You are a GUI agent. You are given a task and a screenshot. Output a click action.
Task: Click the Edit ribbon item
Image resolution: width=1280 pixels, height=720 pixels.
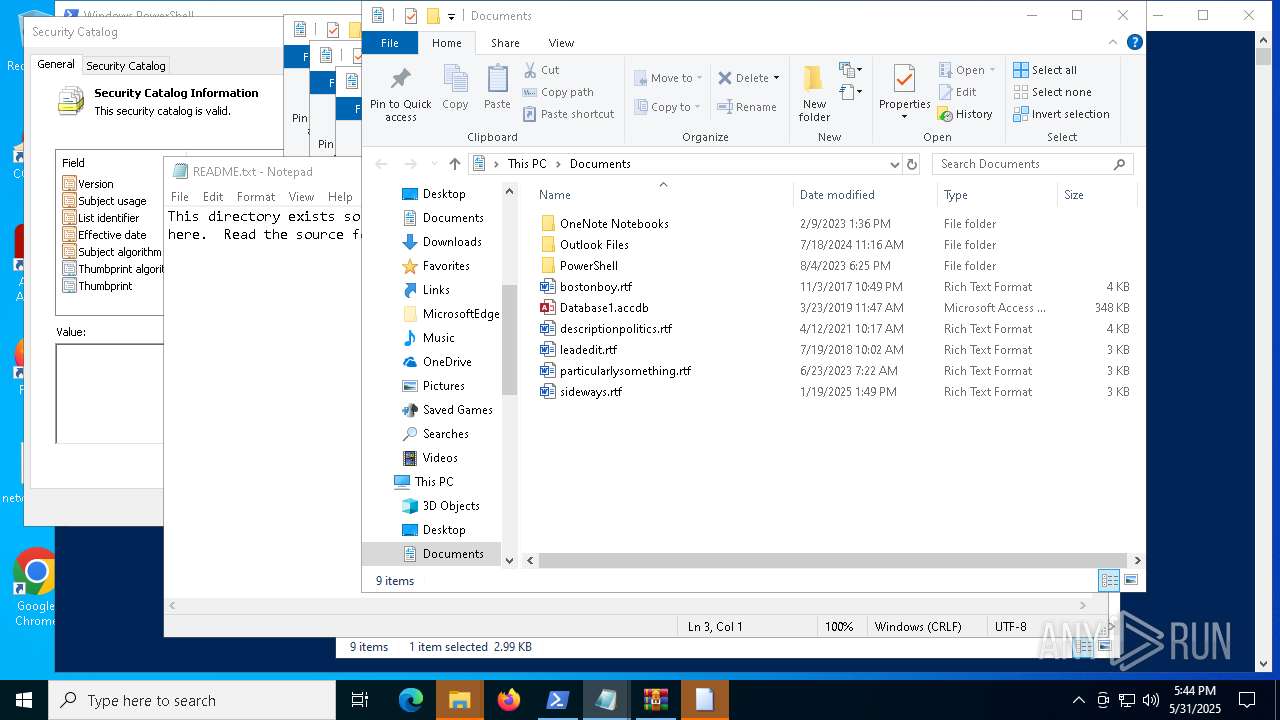click(957, 92)
